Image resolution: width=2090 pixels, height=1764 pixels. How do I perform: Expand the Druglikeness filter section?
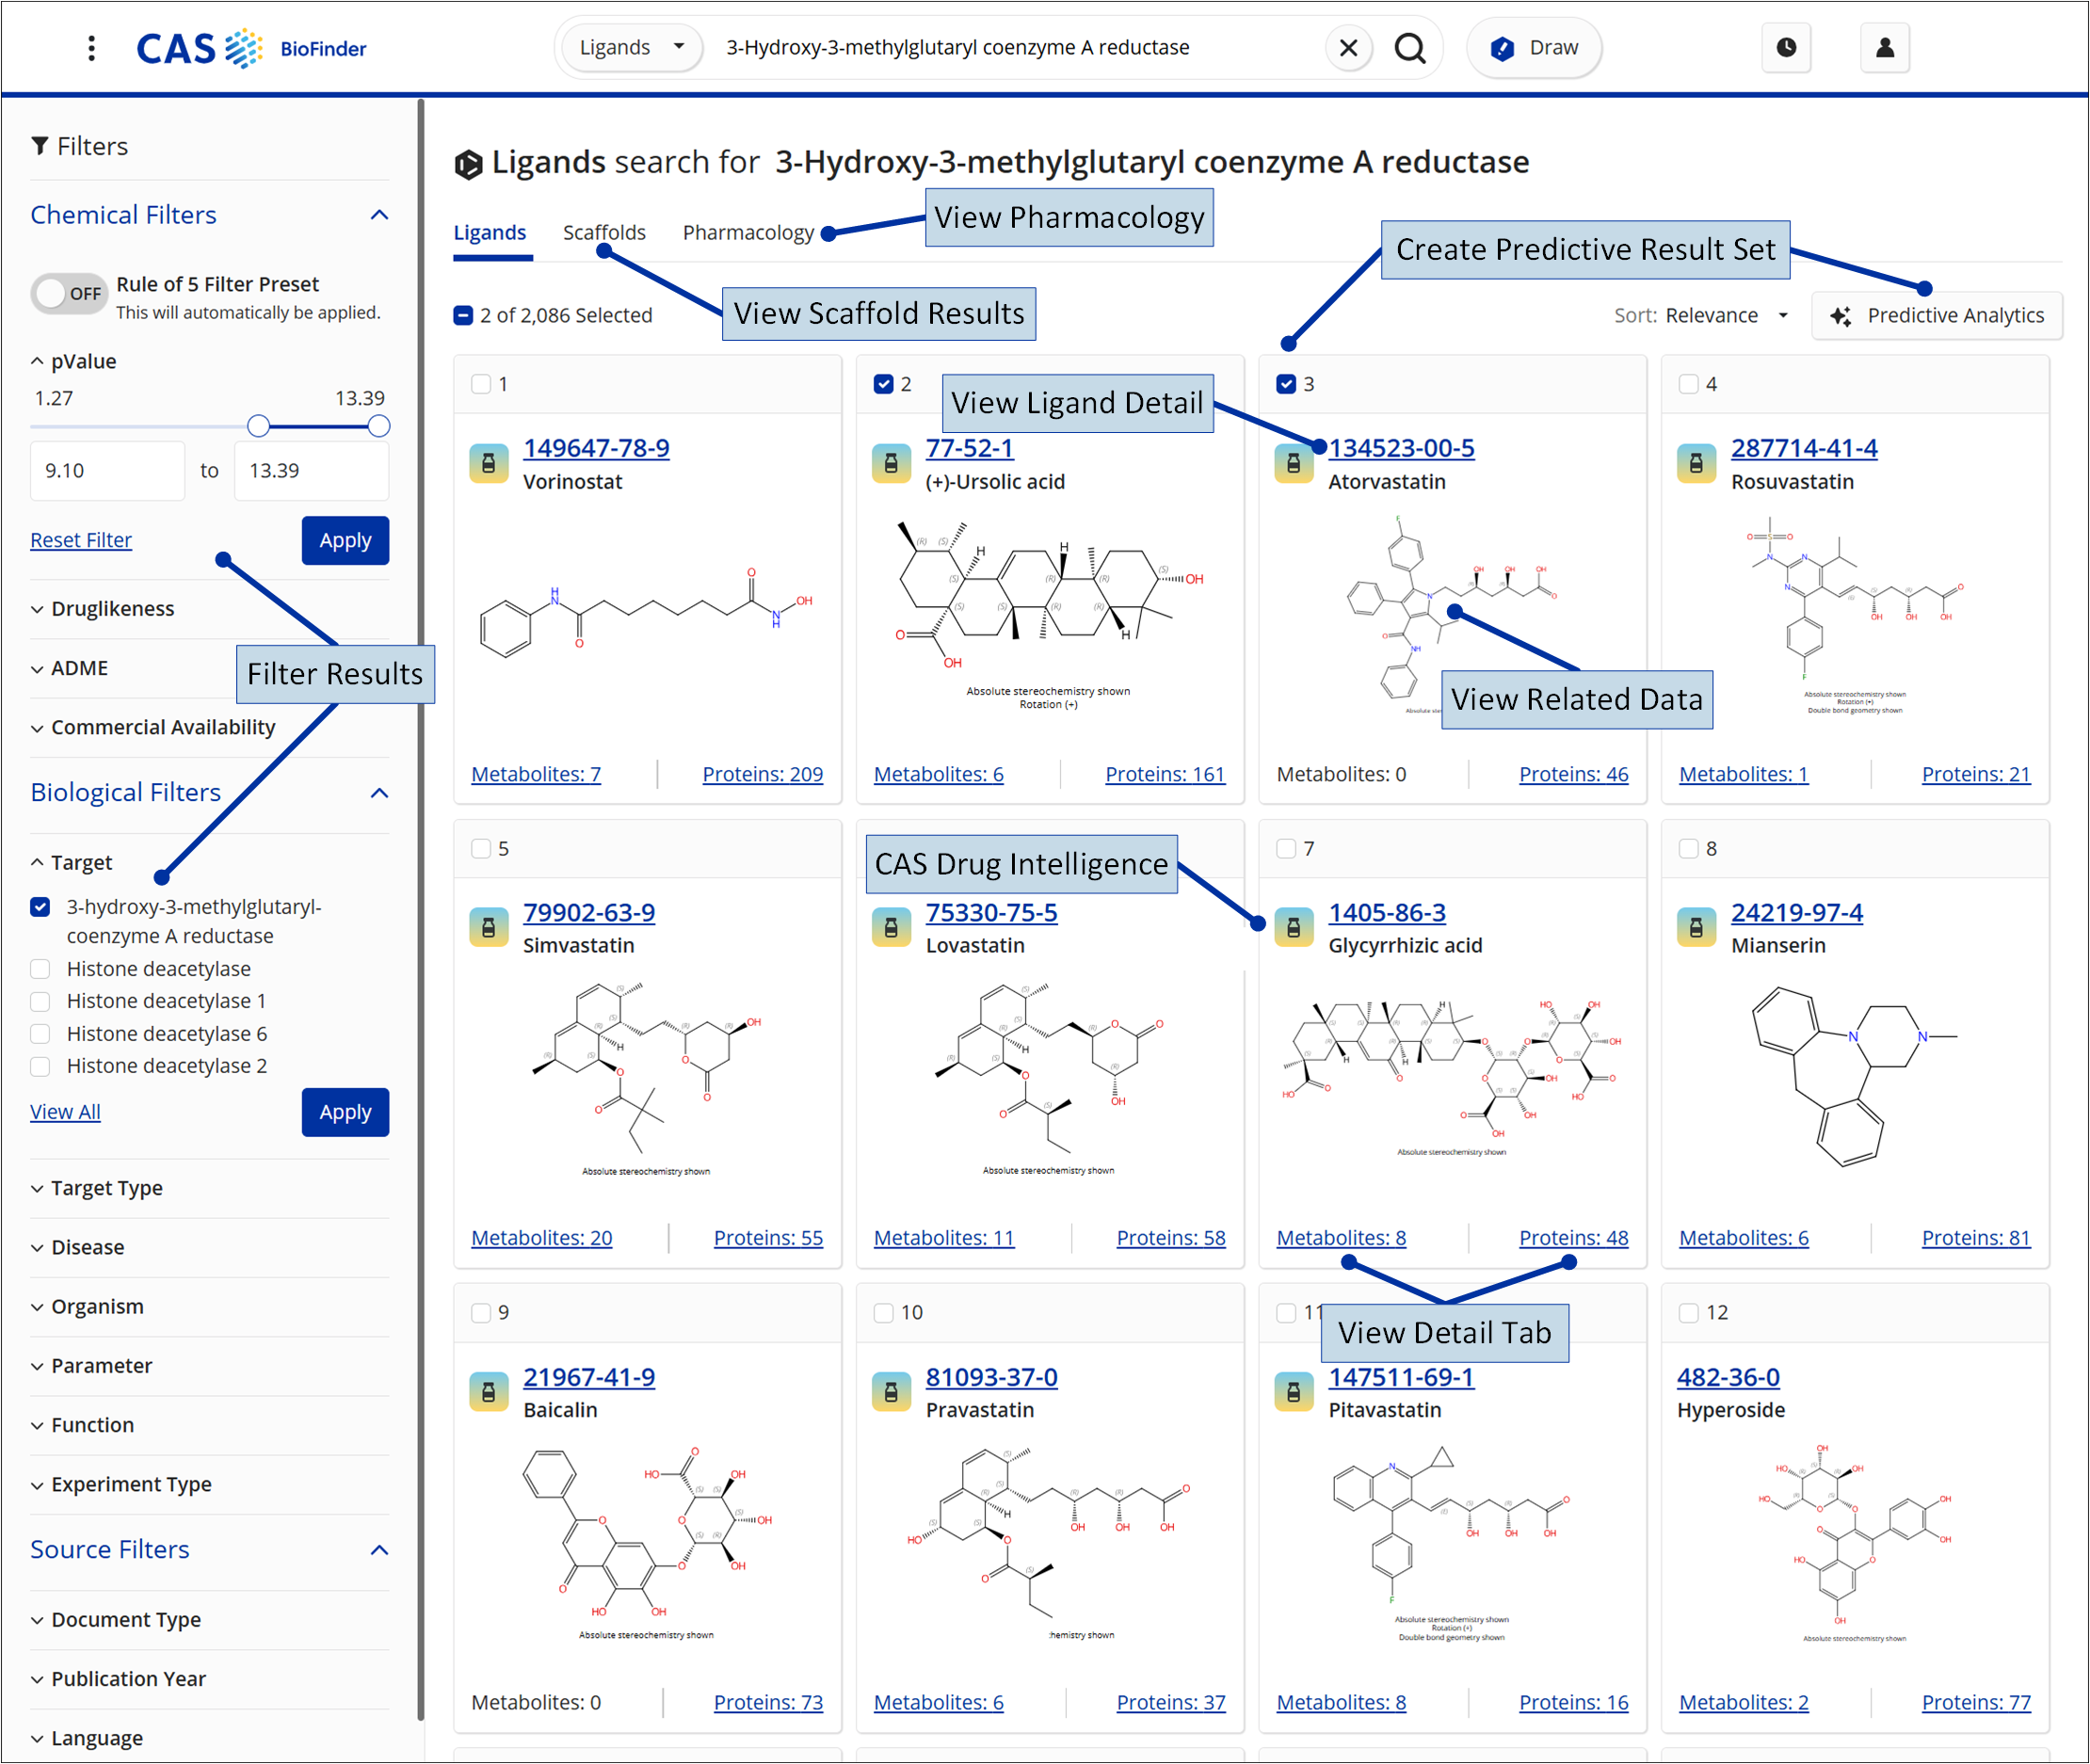pyautogui.click(x=112, y=608)
